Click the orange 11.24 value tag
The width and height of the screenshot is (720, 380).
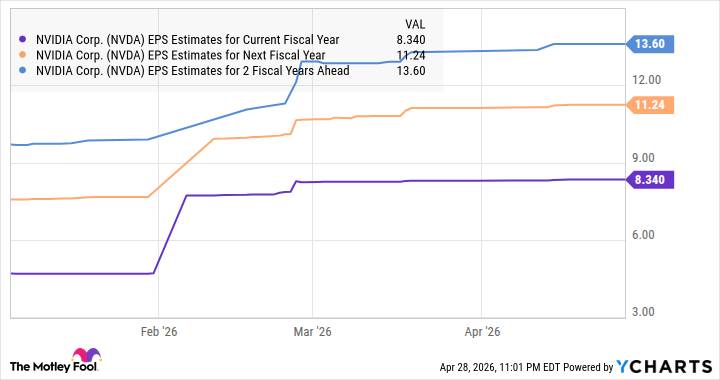[649, 105]
